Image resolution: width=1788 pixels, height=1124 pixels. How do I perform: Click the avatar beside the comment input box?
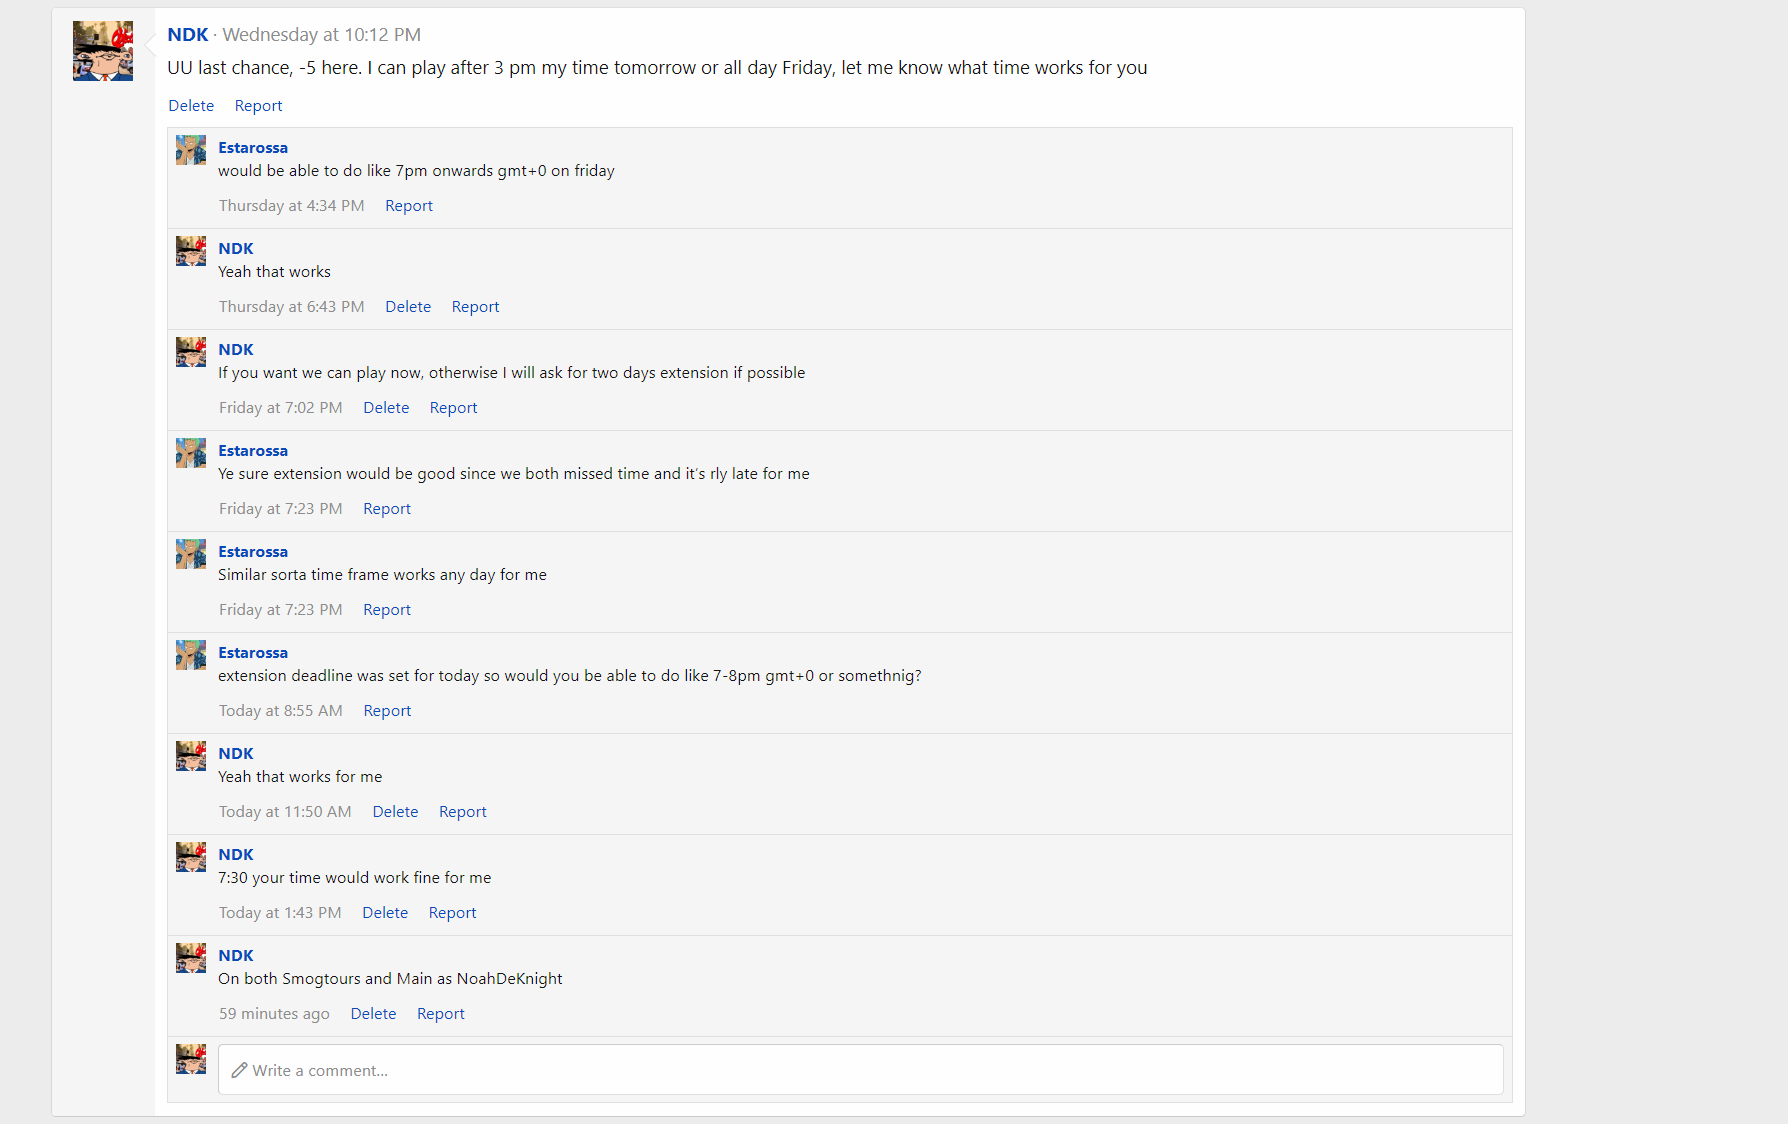(x=191, y=1059)
